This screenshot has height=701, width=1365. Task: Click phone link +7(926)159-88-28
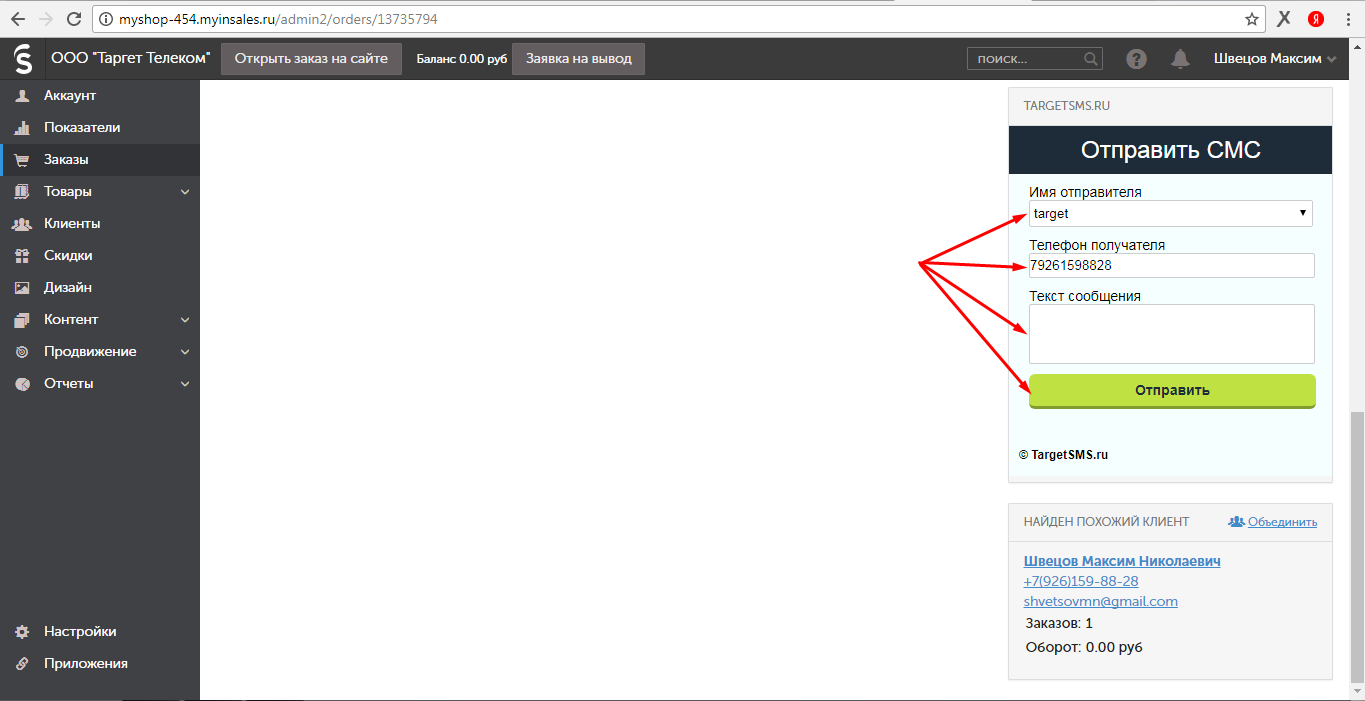[x=1081, y=581]
